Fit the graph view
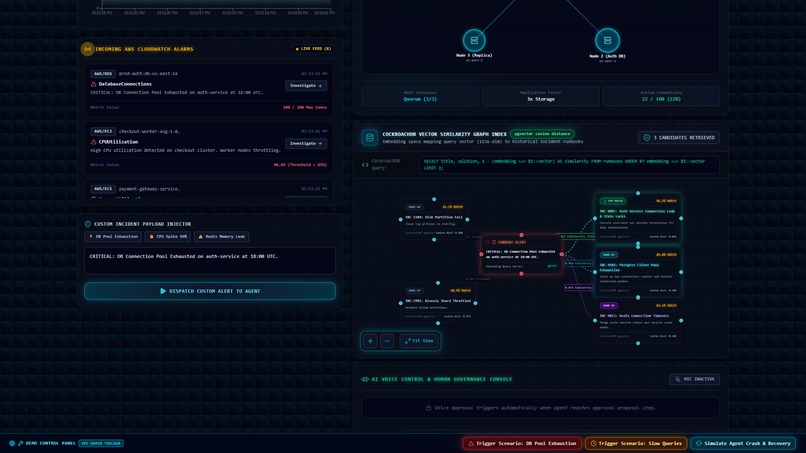The height and width of the screenshot is (453, 806). point(419,341)
